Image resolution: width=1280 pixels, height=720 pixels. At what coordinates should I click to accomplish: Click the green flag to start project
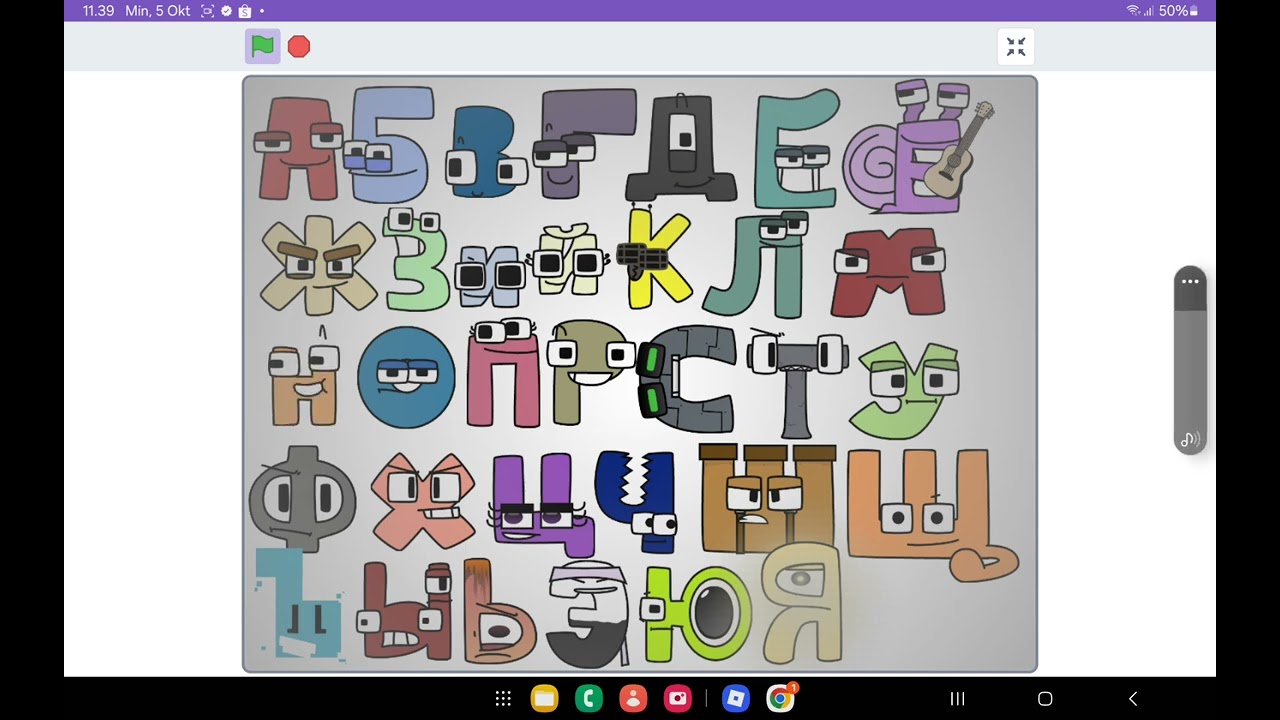pyautogui.click(x=262, y=46)
